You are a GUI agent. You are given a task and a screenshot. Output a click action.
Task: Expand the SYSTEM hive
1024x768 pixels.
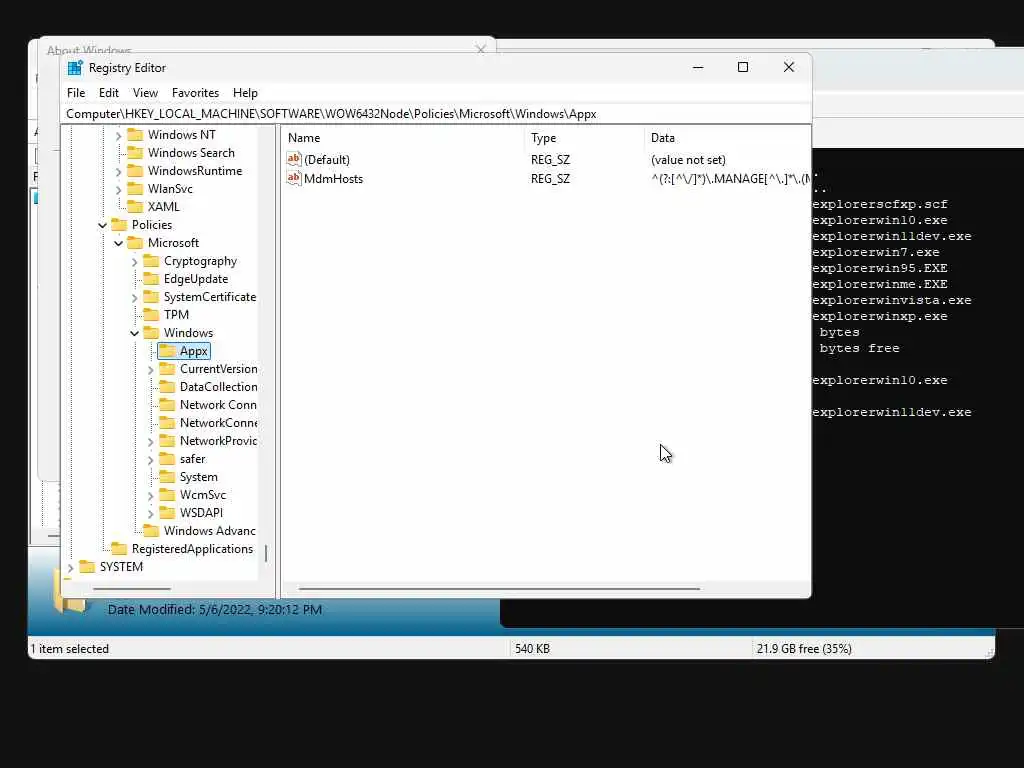(71, 568)
